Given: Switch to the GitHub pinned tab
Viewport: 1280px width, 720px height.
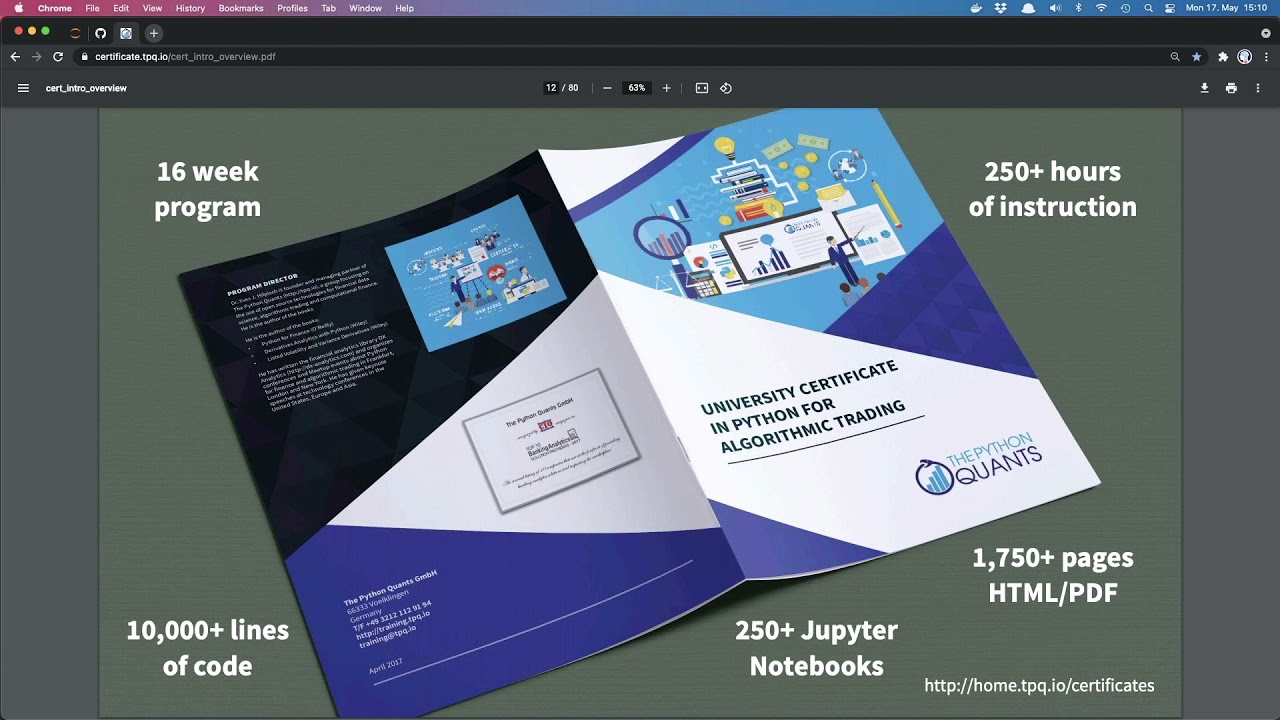Looking at the screenshot, I should (x=100, y=33).
